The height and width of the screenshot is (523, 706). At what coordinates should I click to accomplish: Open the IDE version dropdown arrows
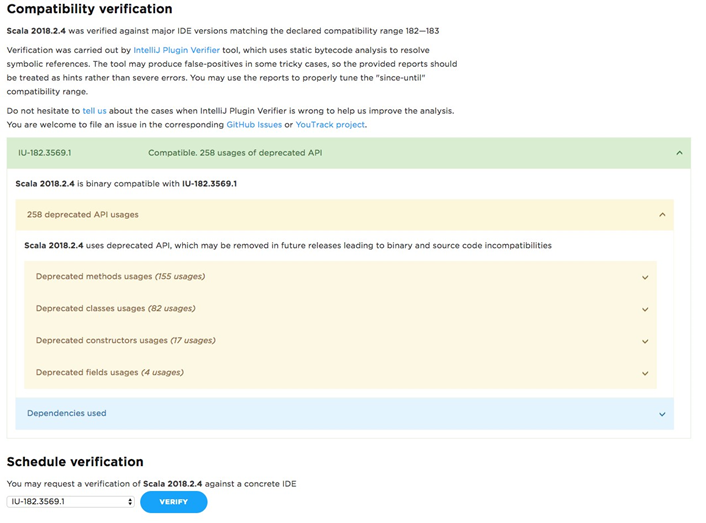(130, 501)
